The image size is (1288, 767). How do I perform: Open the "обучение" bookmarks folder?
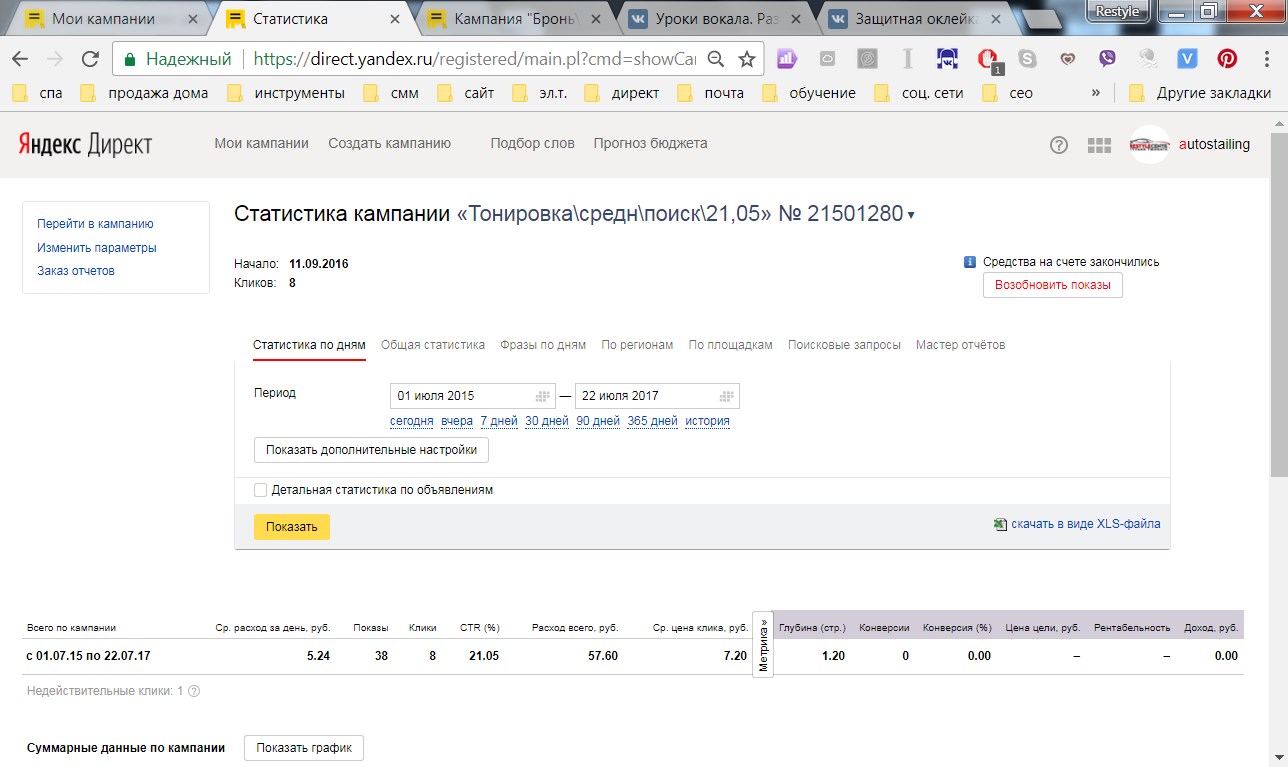pos(809,93)
